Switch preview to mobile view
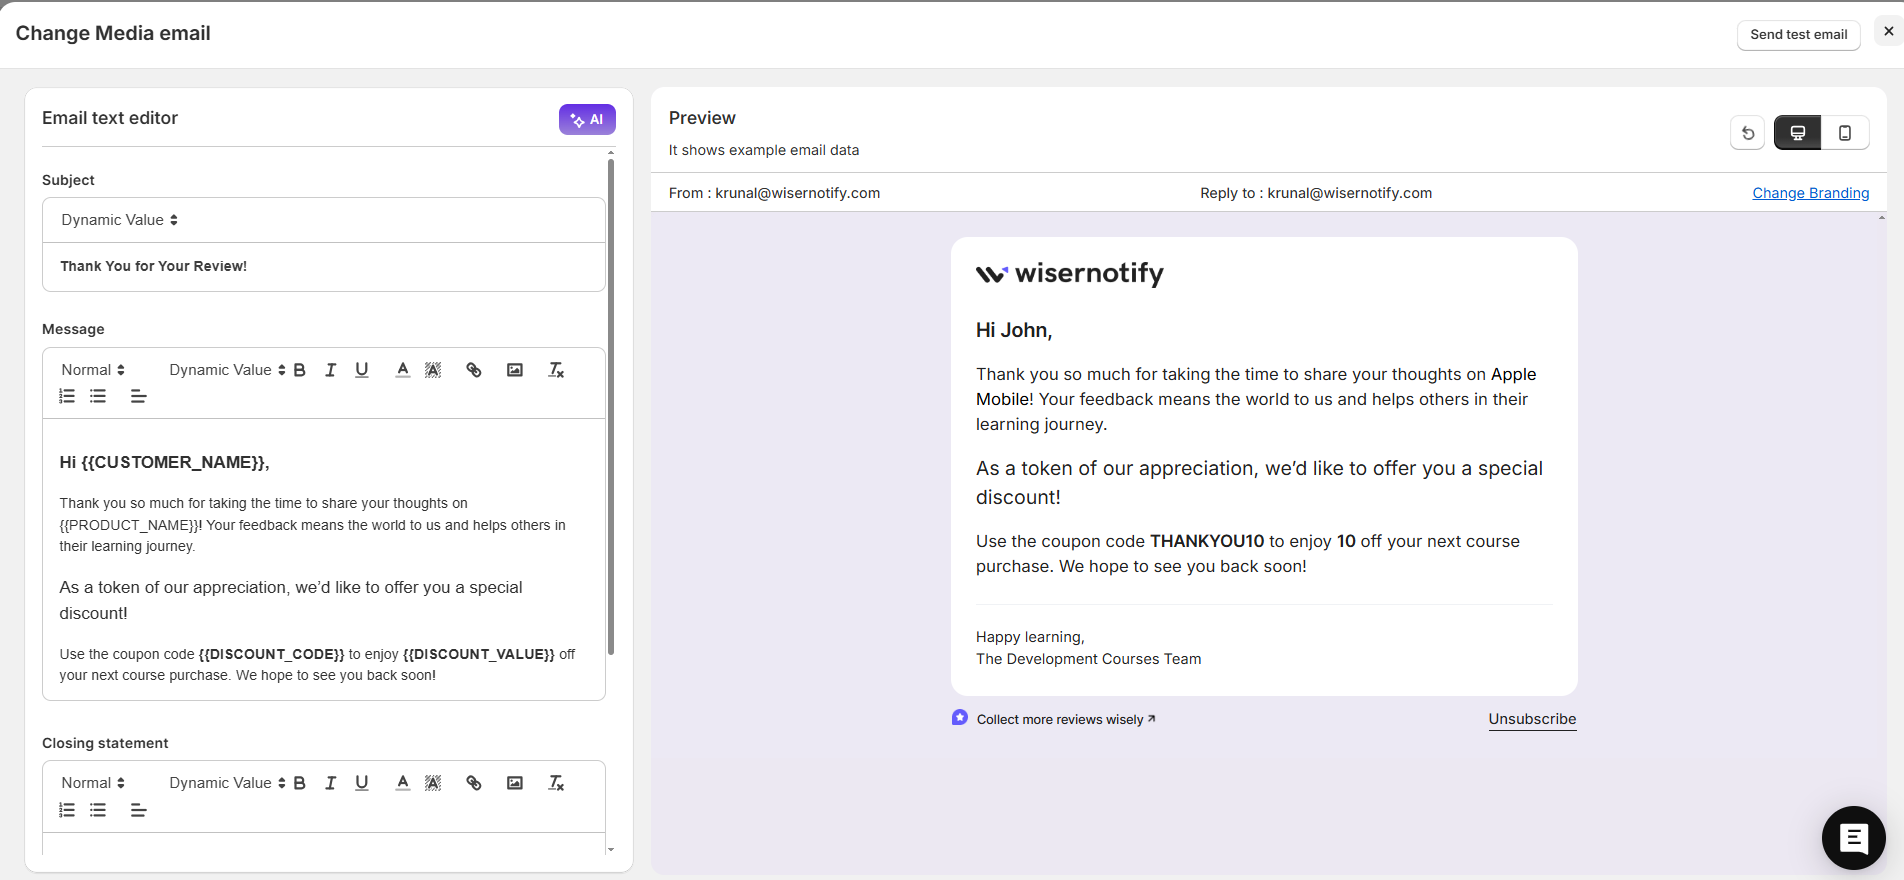The width and height of the screenshot is (1904, 880). pyautogui.click(x=1845, y=133)
